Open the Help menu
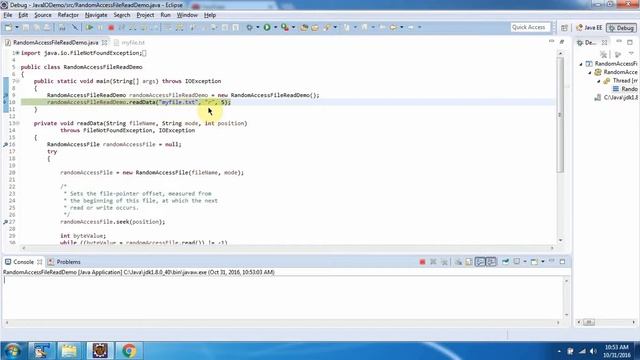640x360 pixels. (x=210, y=15)
